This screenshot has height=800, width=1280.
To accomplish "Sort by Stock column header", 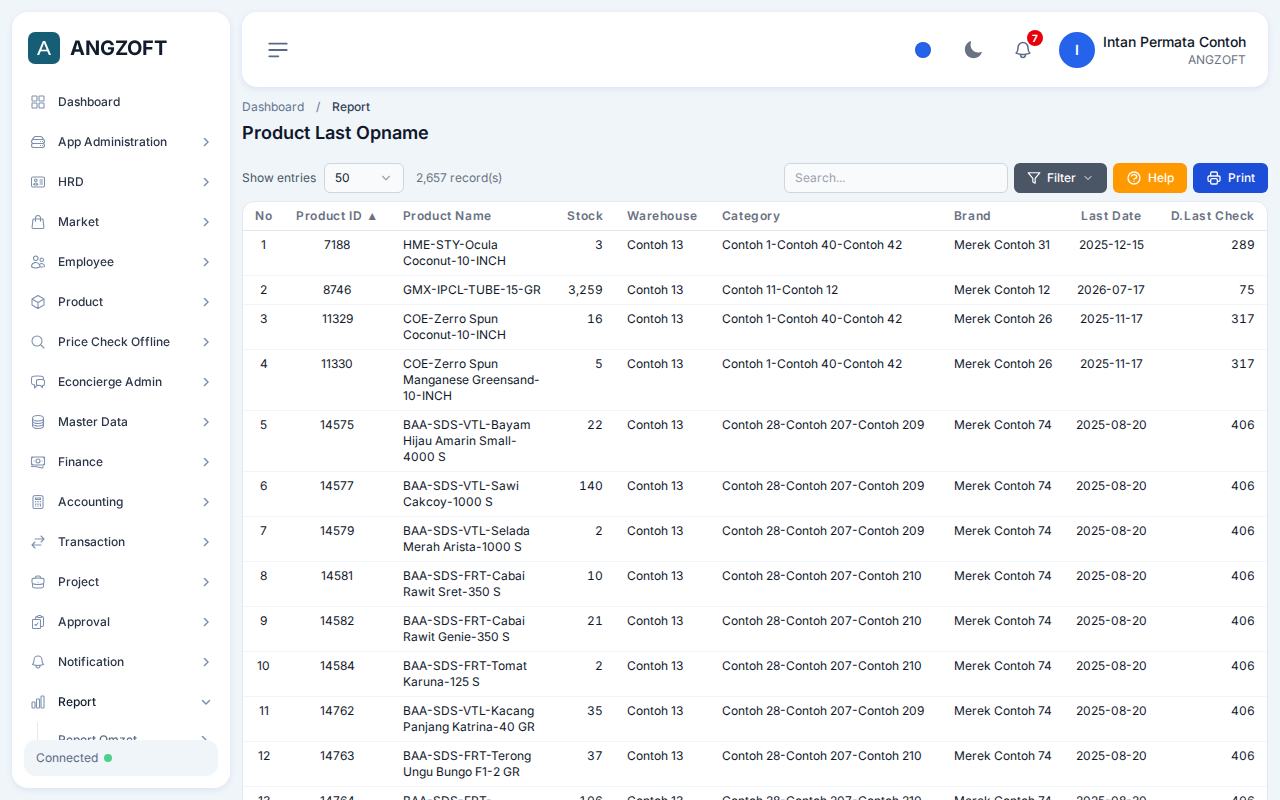I will tap(585, 216).
